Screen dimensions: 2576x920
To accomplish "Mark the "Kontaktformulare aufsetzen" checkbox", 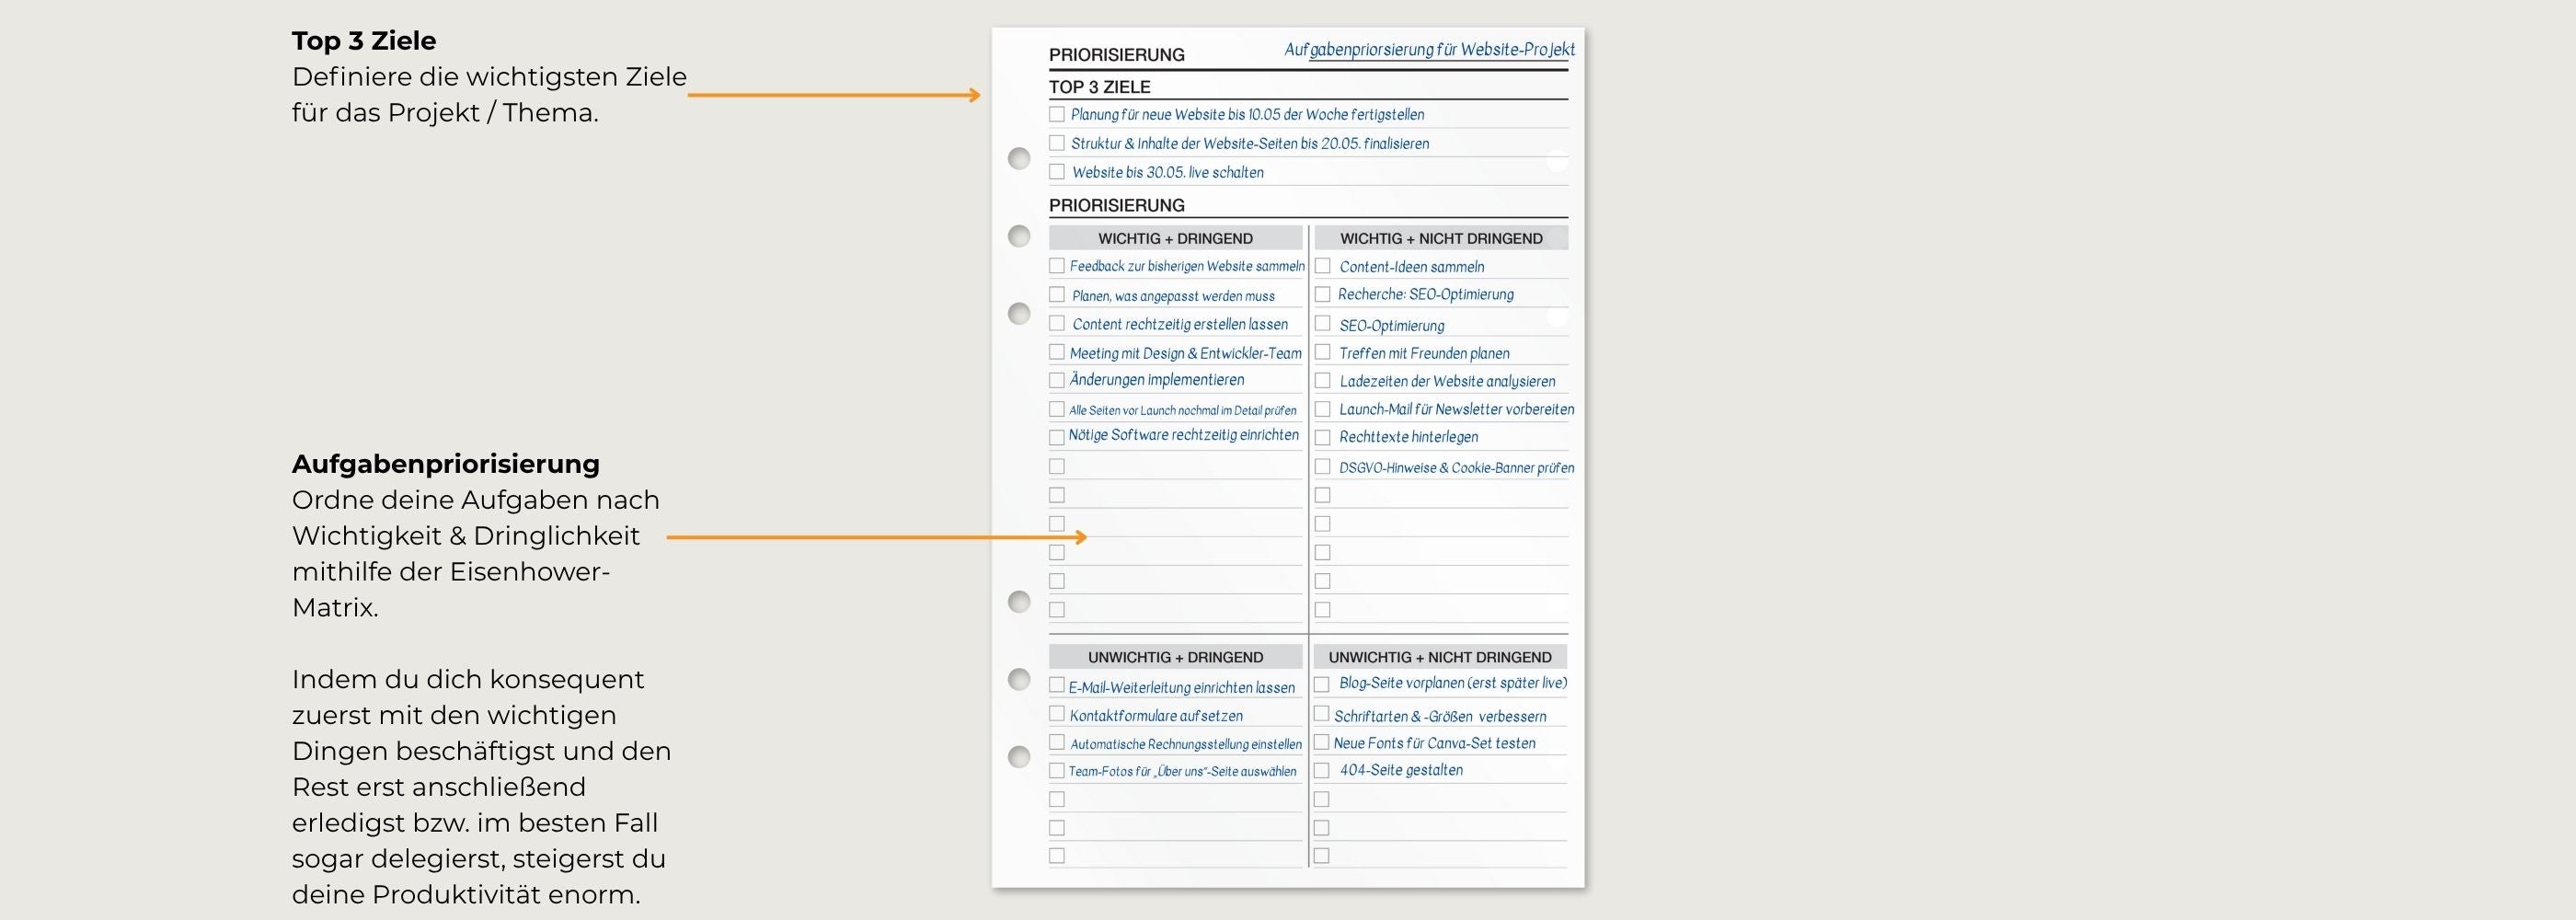I will click(1056, 714).
